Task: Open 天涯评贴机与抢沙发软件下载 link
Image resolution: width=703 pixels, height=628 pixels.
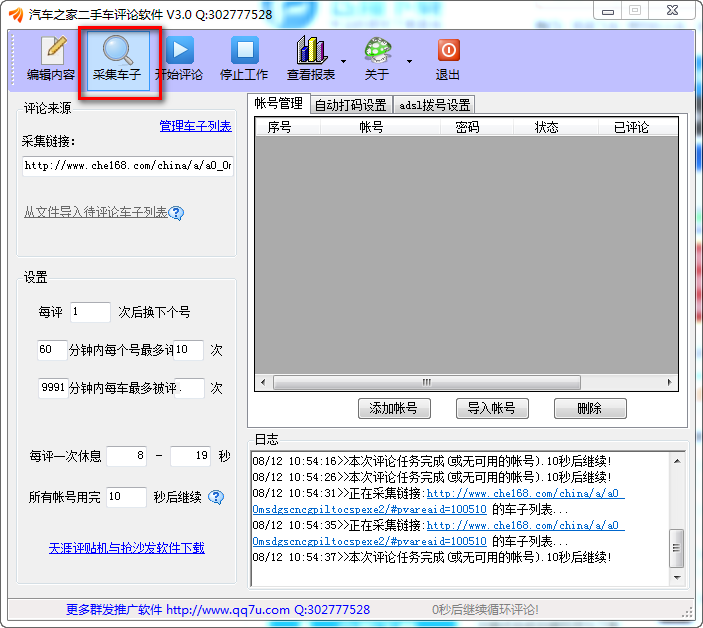Action: point(127,548)
